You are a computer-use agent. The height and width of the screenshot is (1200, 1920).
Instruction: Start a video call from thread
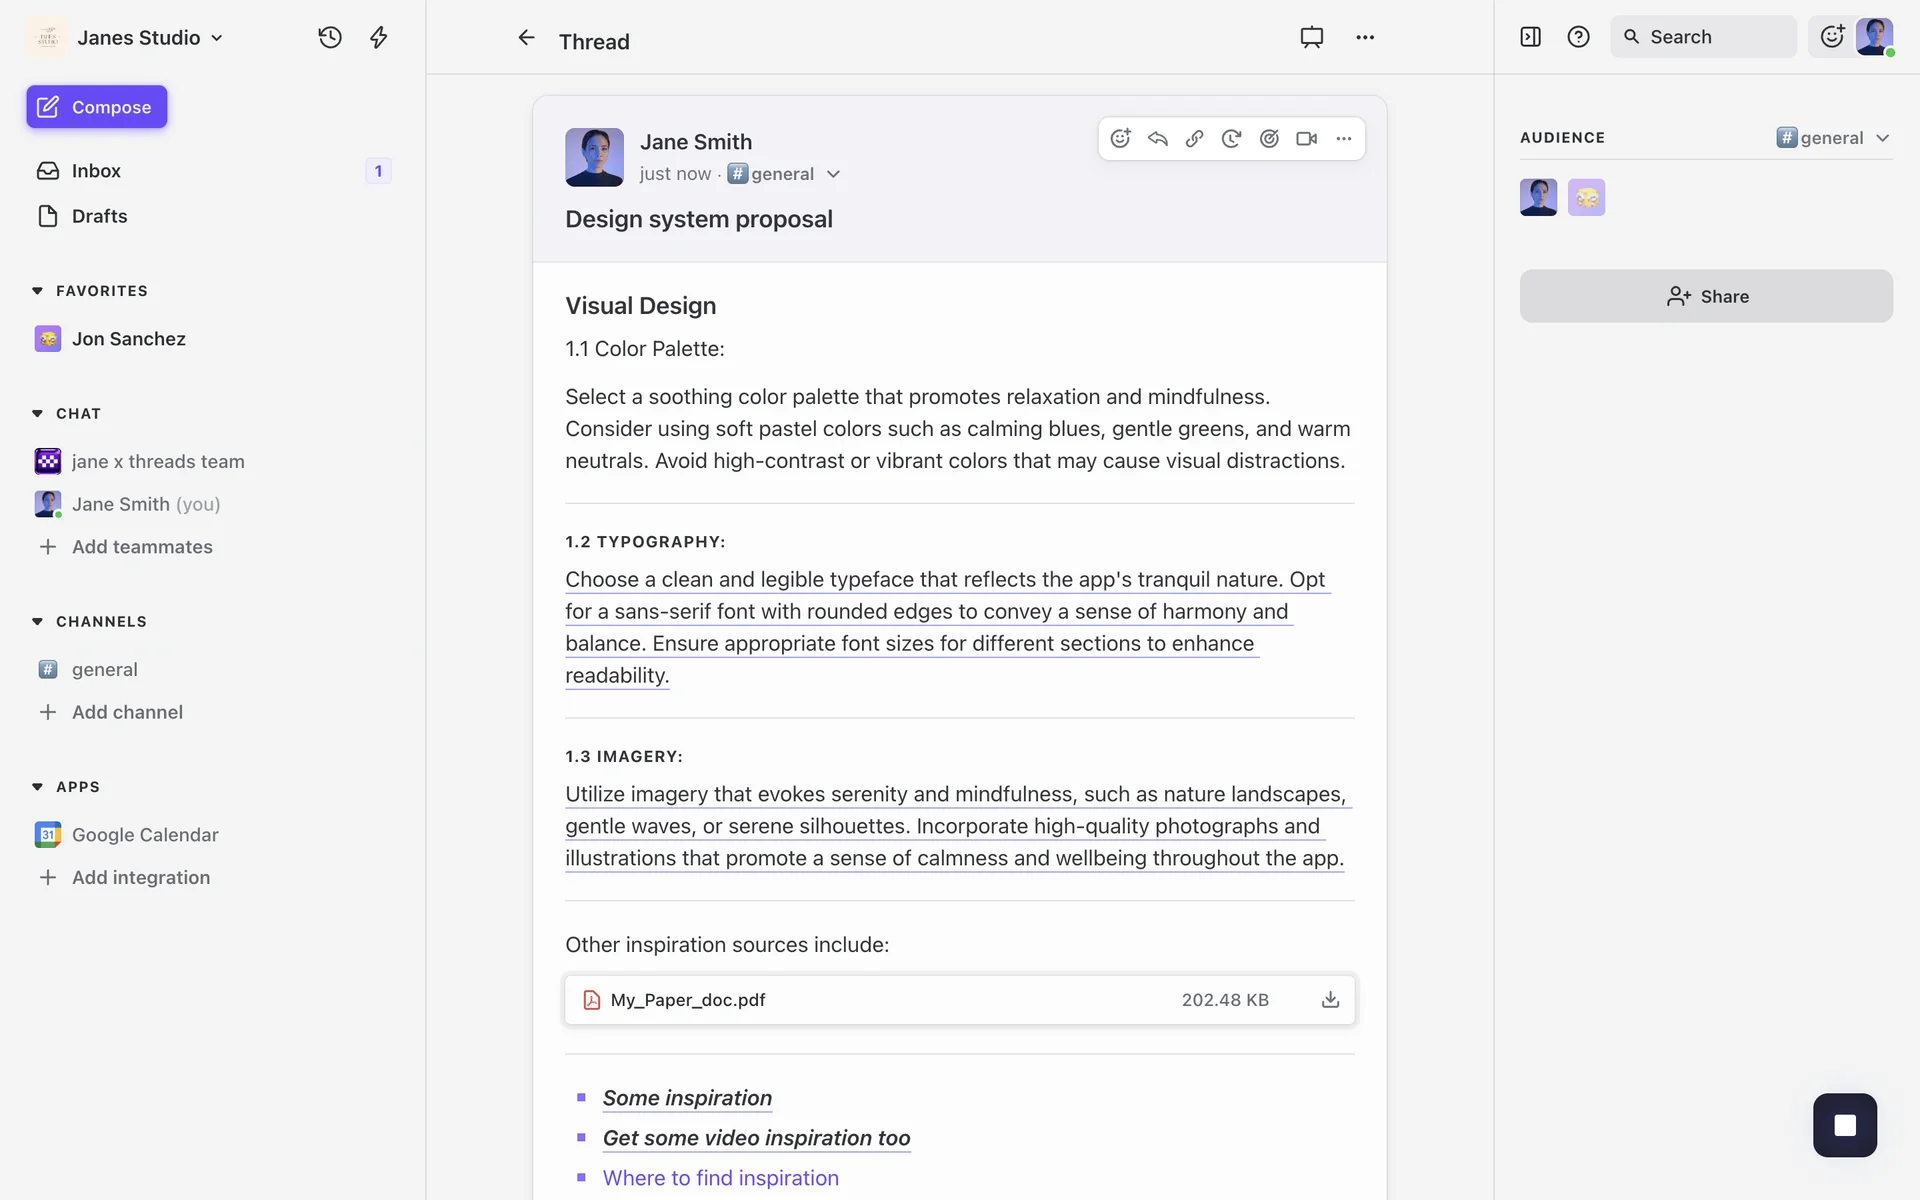(x=1306, y=139)
